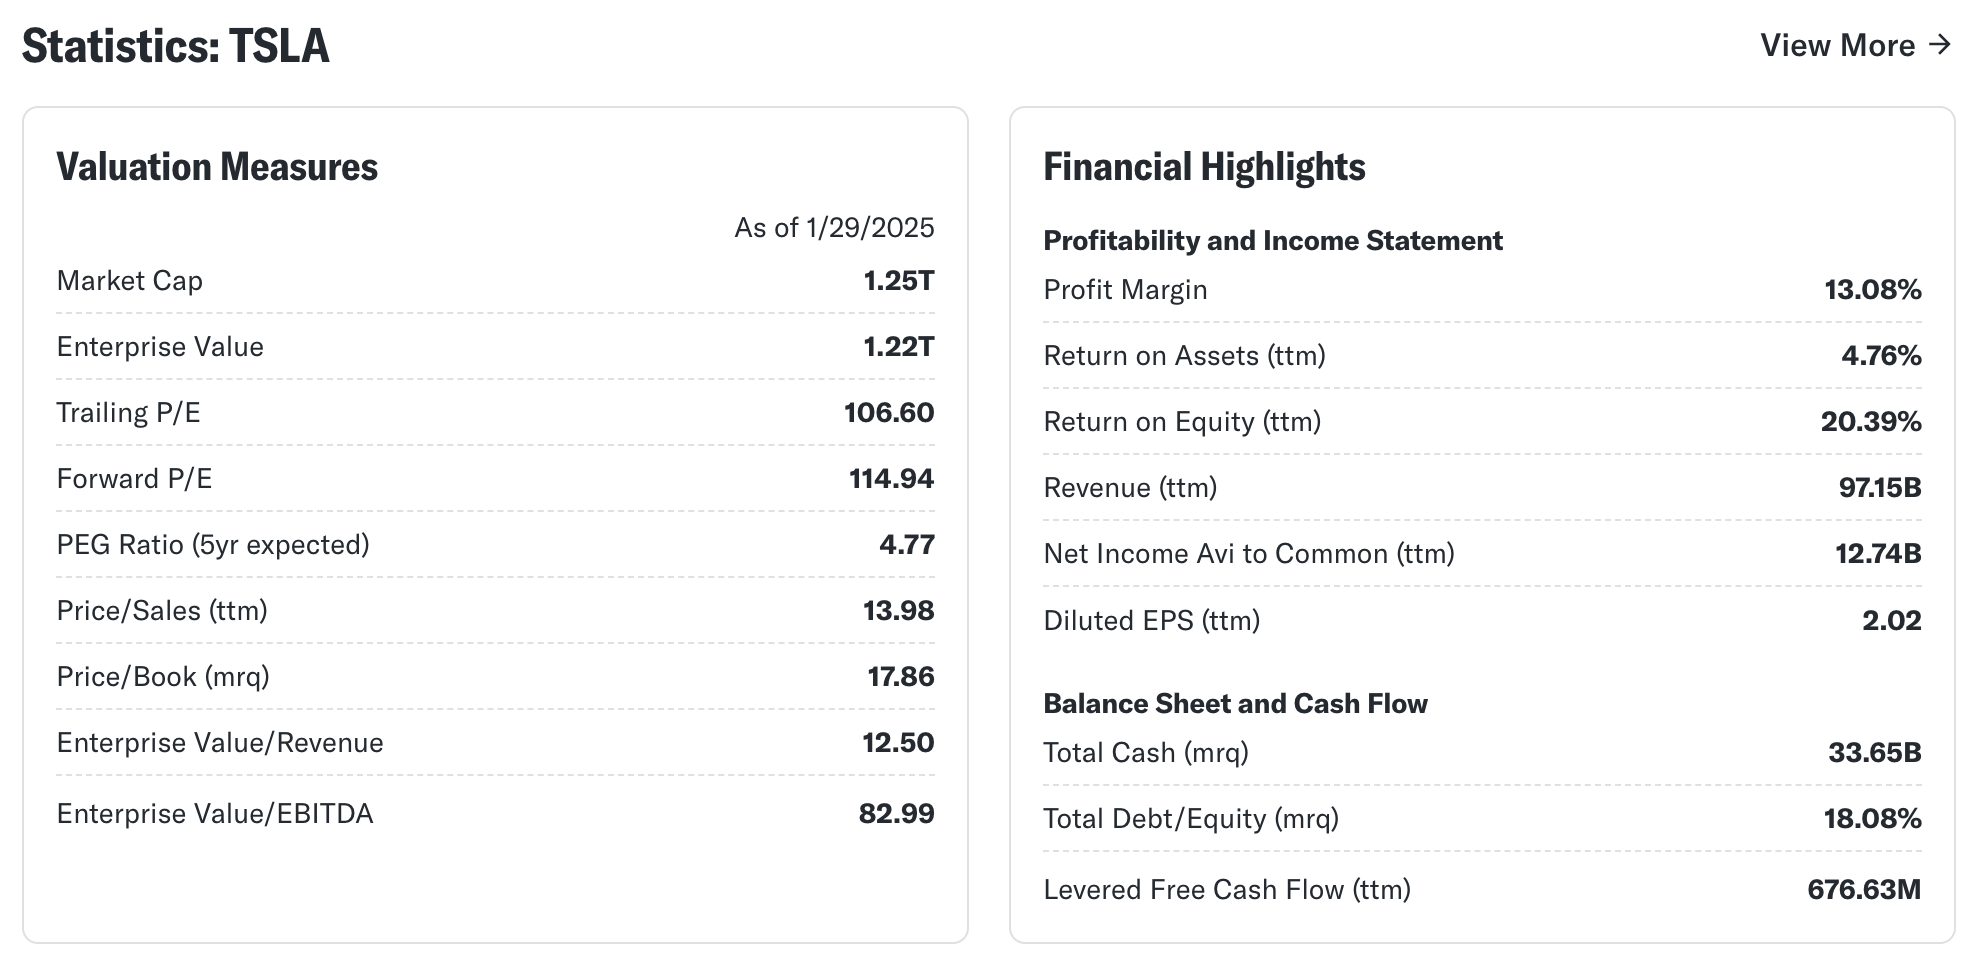Click the Financial Highlights card title
This screenshot has height=958, width=1972.
point(1204,167)
